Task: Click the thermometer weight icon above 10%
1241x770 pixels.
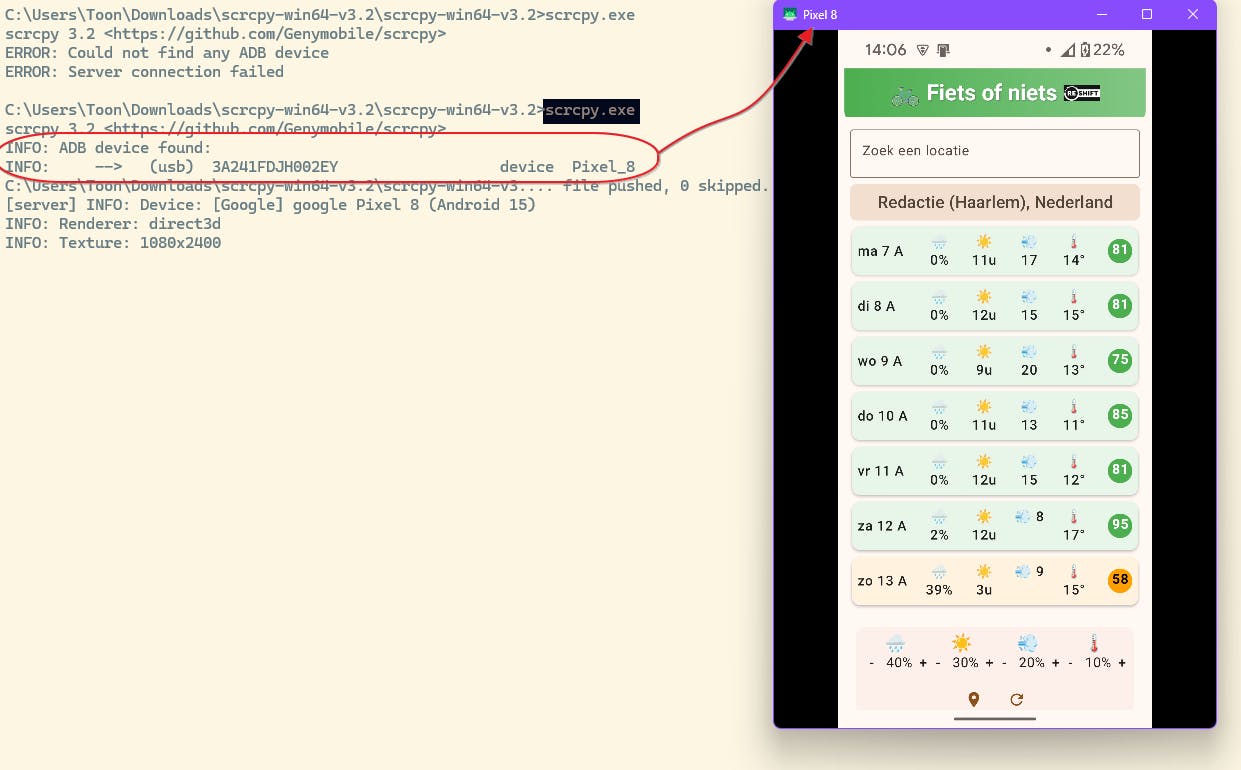Action: [x=1094, y=643]
